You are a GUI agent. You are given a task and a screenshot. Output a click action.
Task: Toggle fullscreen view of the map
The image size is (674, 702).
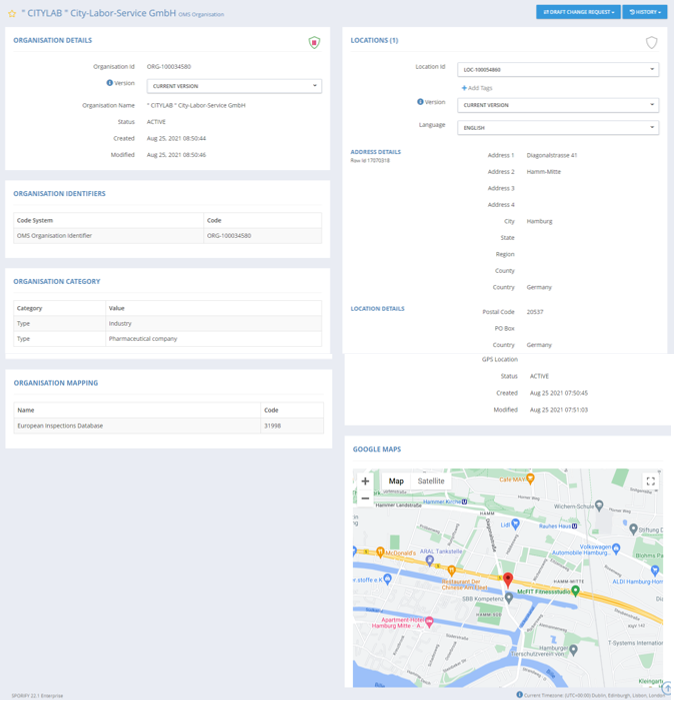tap(650, 481)
